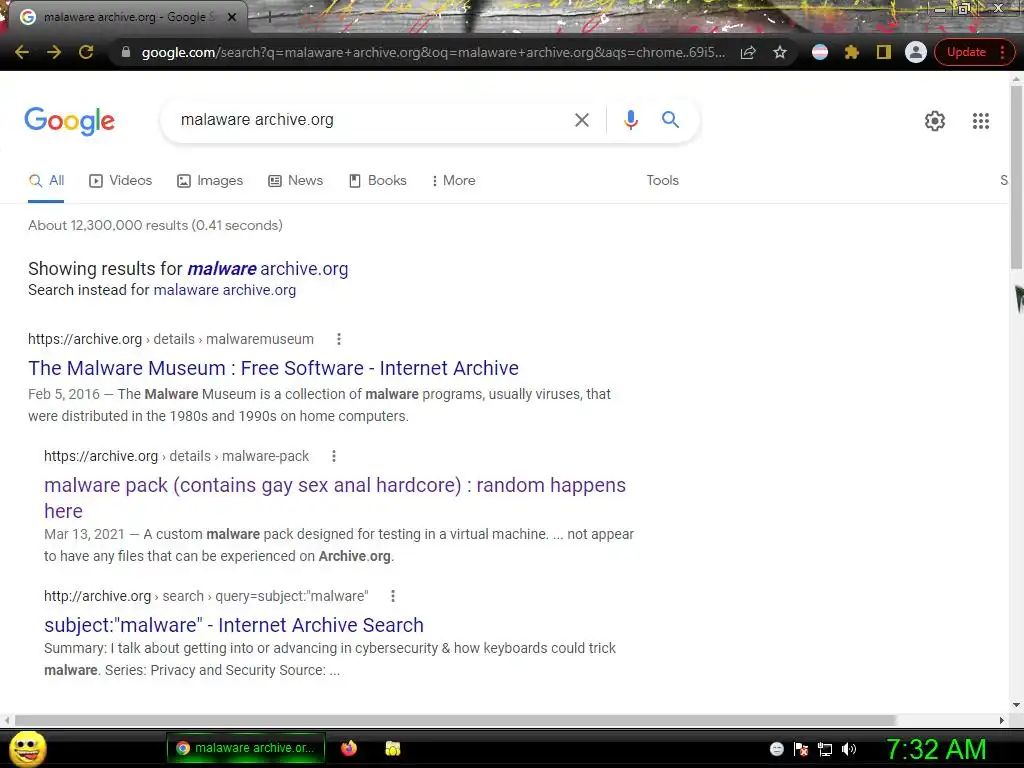
Task: Click the https://archive.org › details › malwaremuseum URL
Action: point(171,339)
